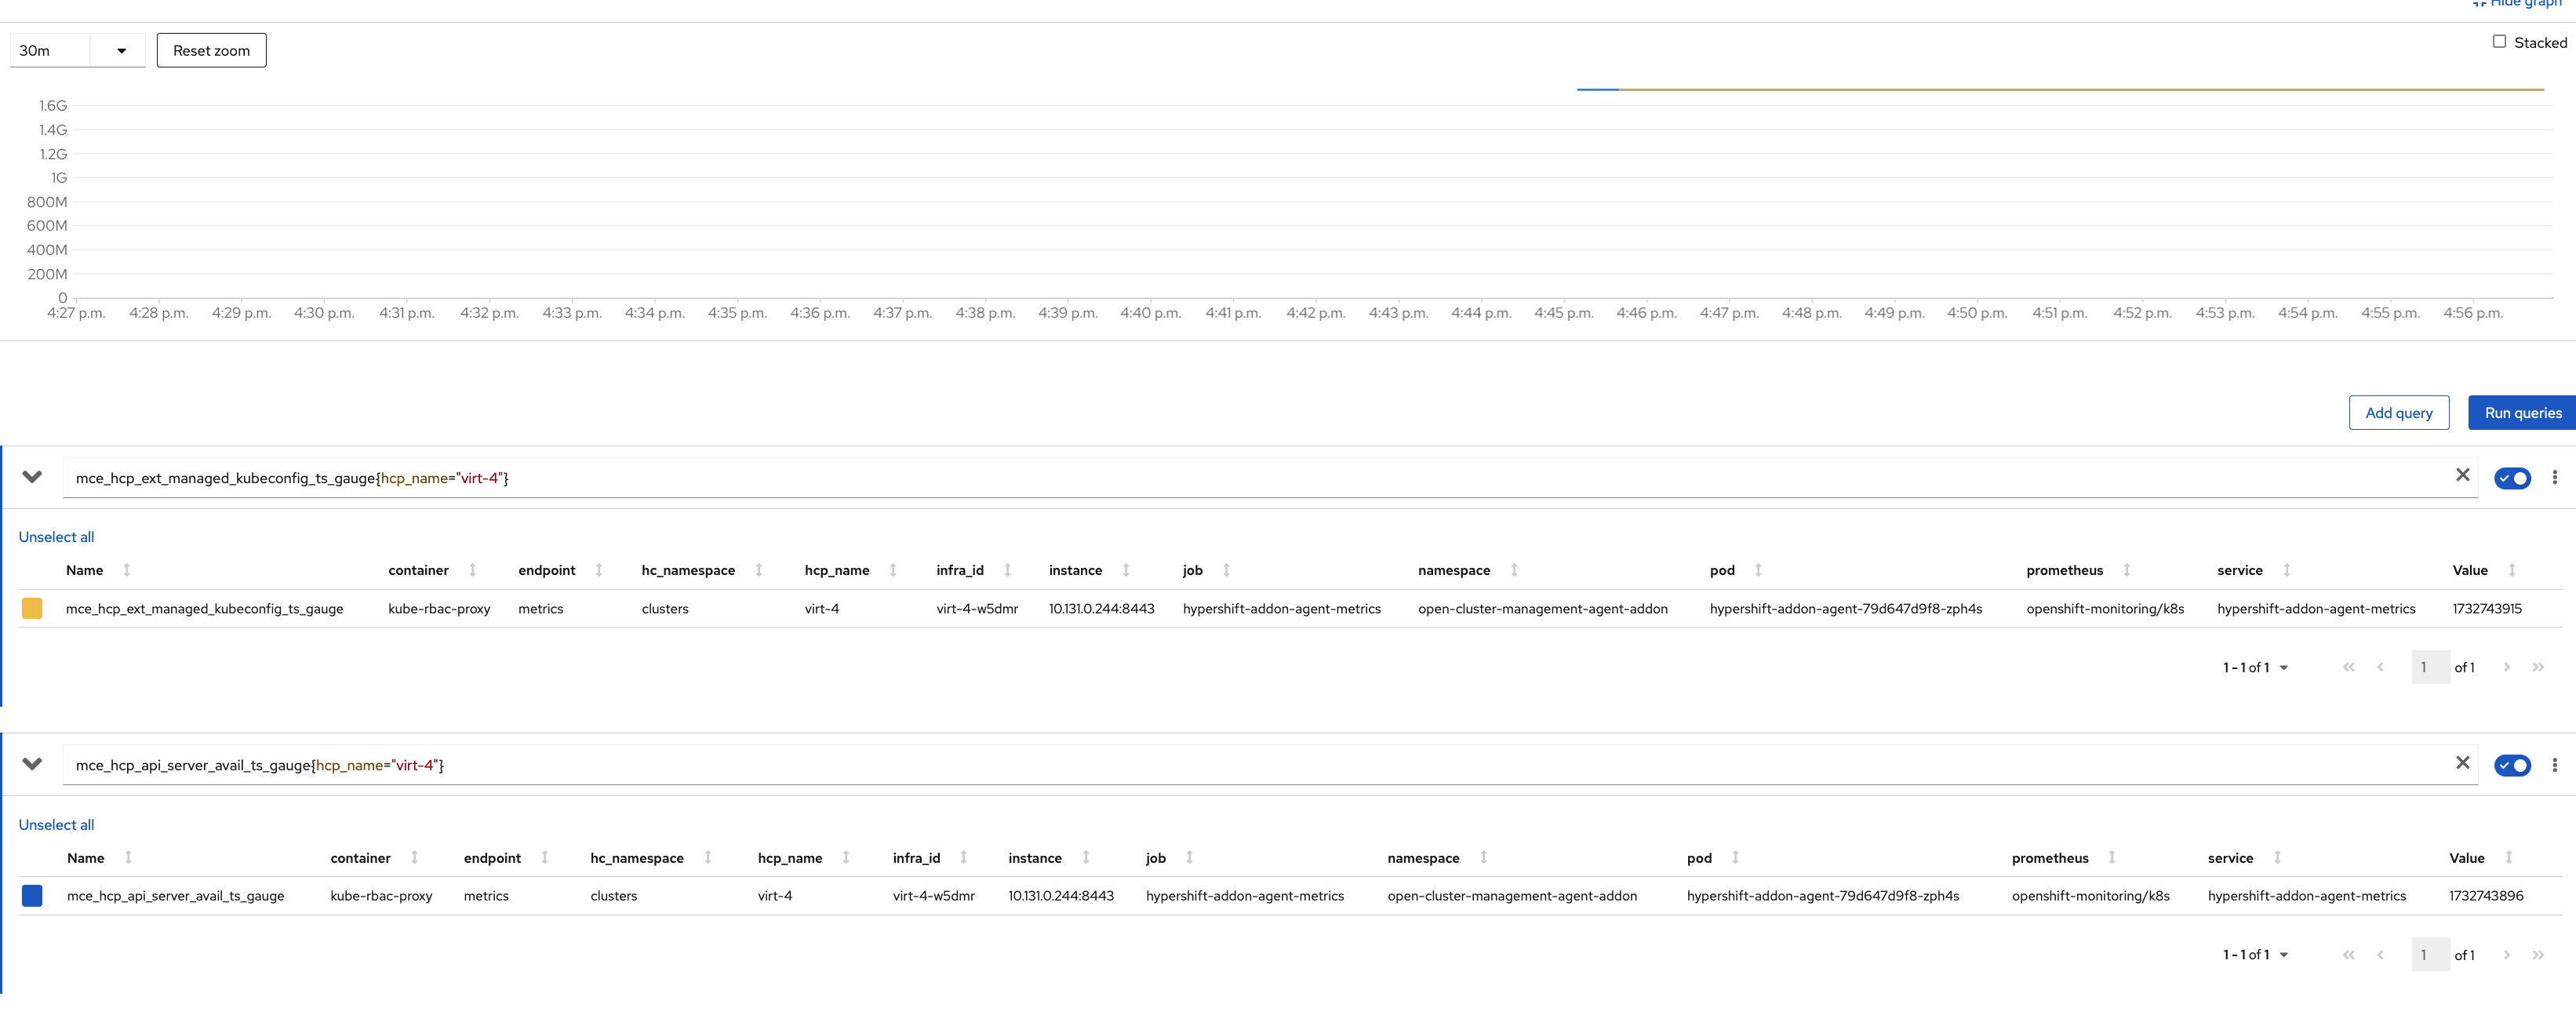2576x1015 pixels.
Task: Clear the kubeconfig_ts_gauge query with X icon
Action: coord(2462,475)
